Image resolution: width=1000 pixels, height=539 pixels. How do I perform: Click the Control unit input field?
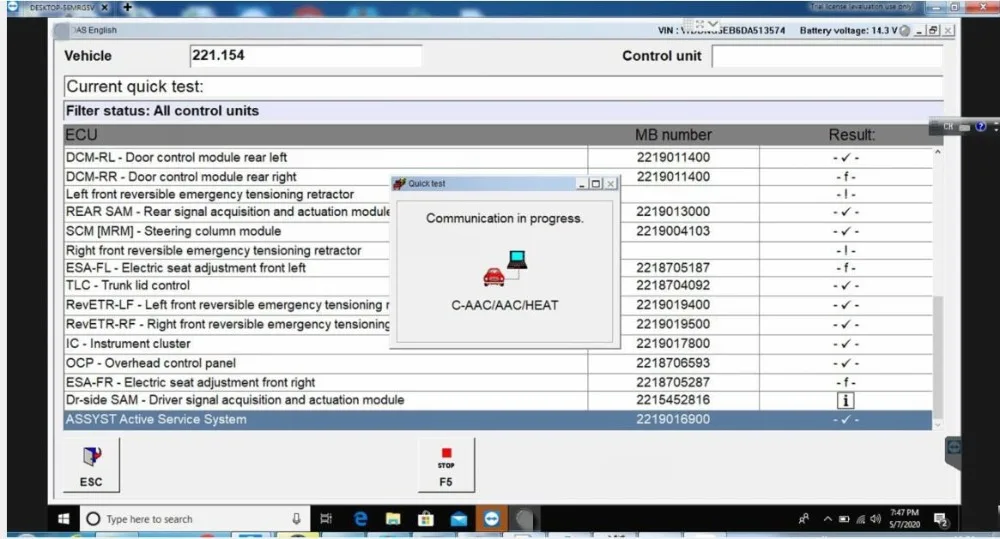point(827,56)
